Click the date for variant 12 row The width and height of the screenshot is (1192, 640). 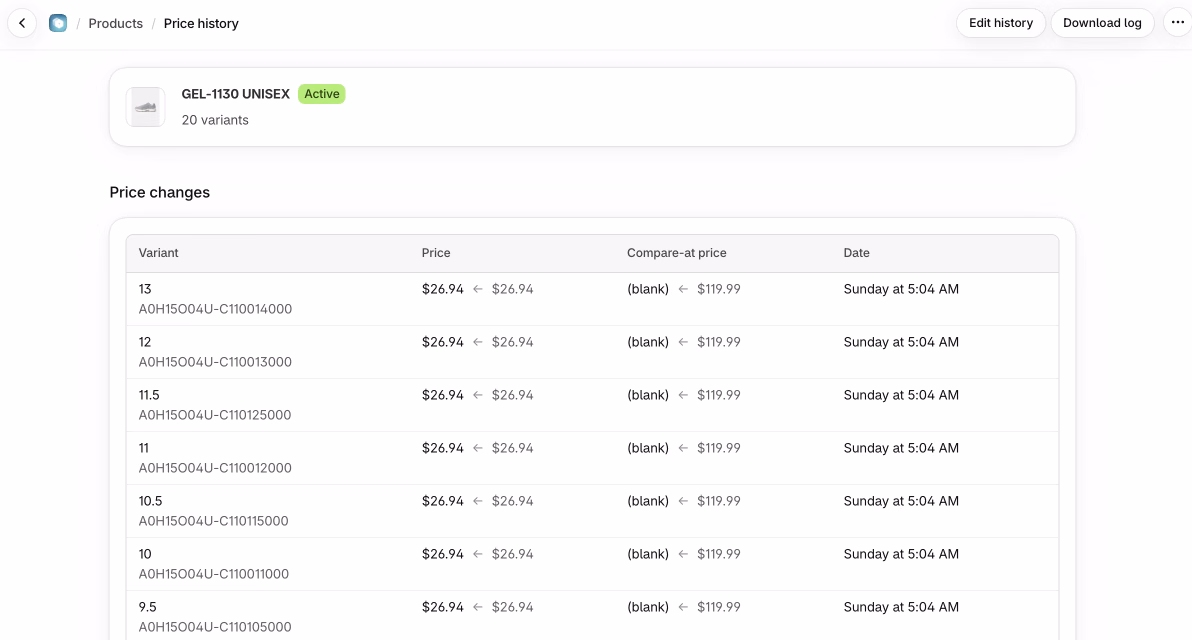coord(901,342)
